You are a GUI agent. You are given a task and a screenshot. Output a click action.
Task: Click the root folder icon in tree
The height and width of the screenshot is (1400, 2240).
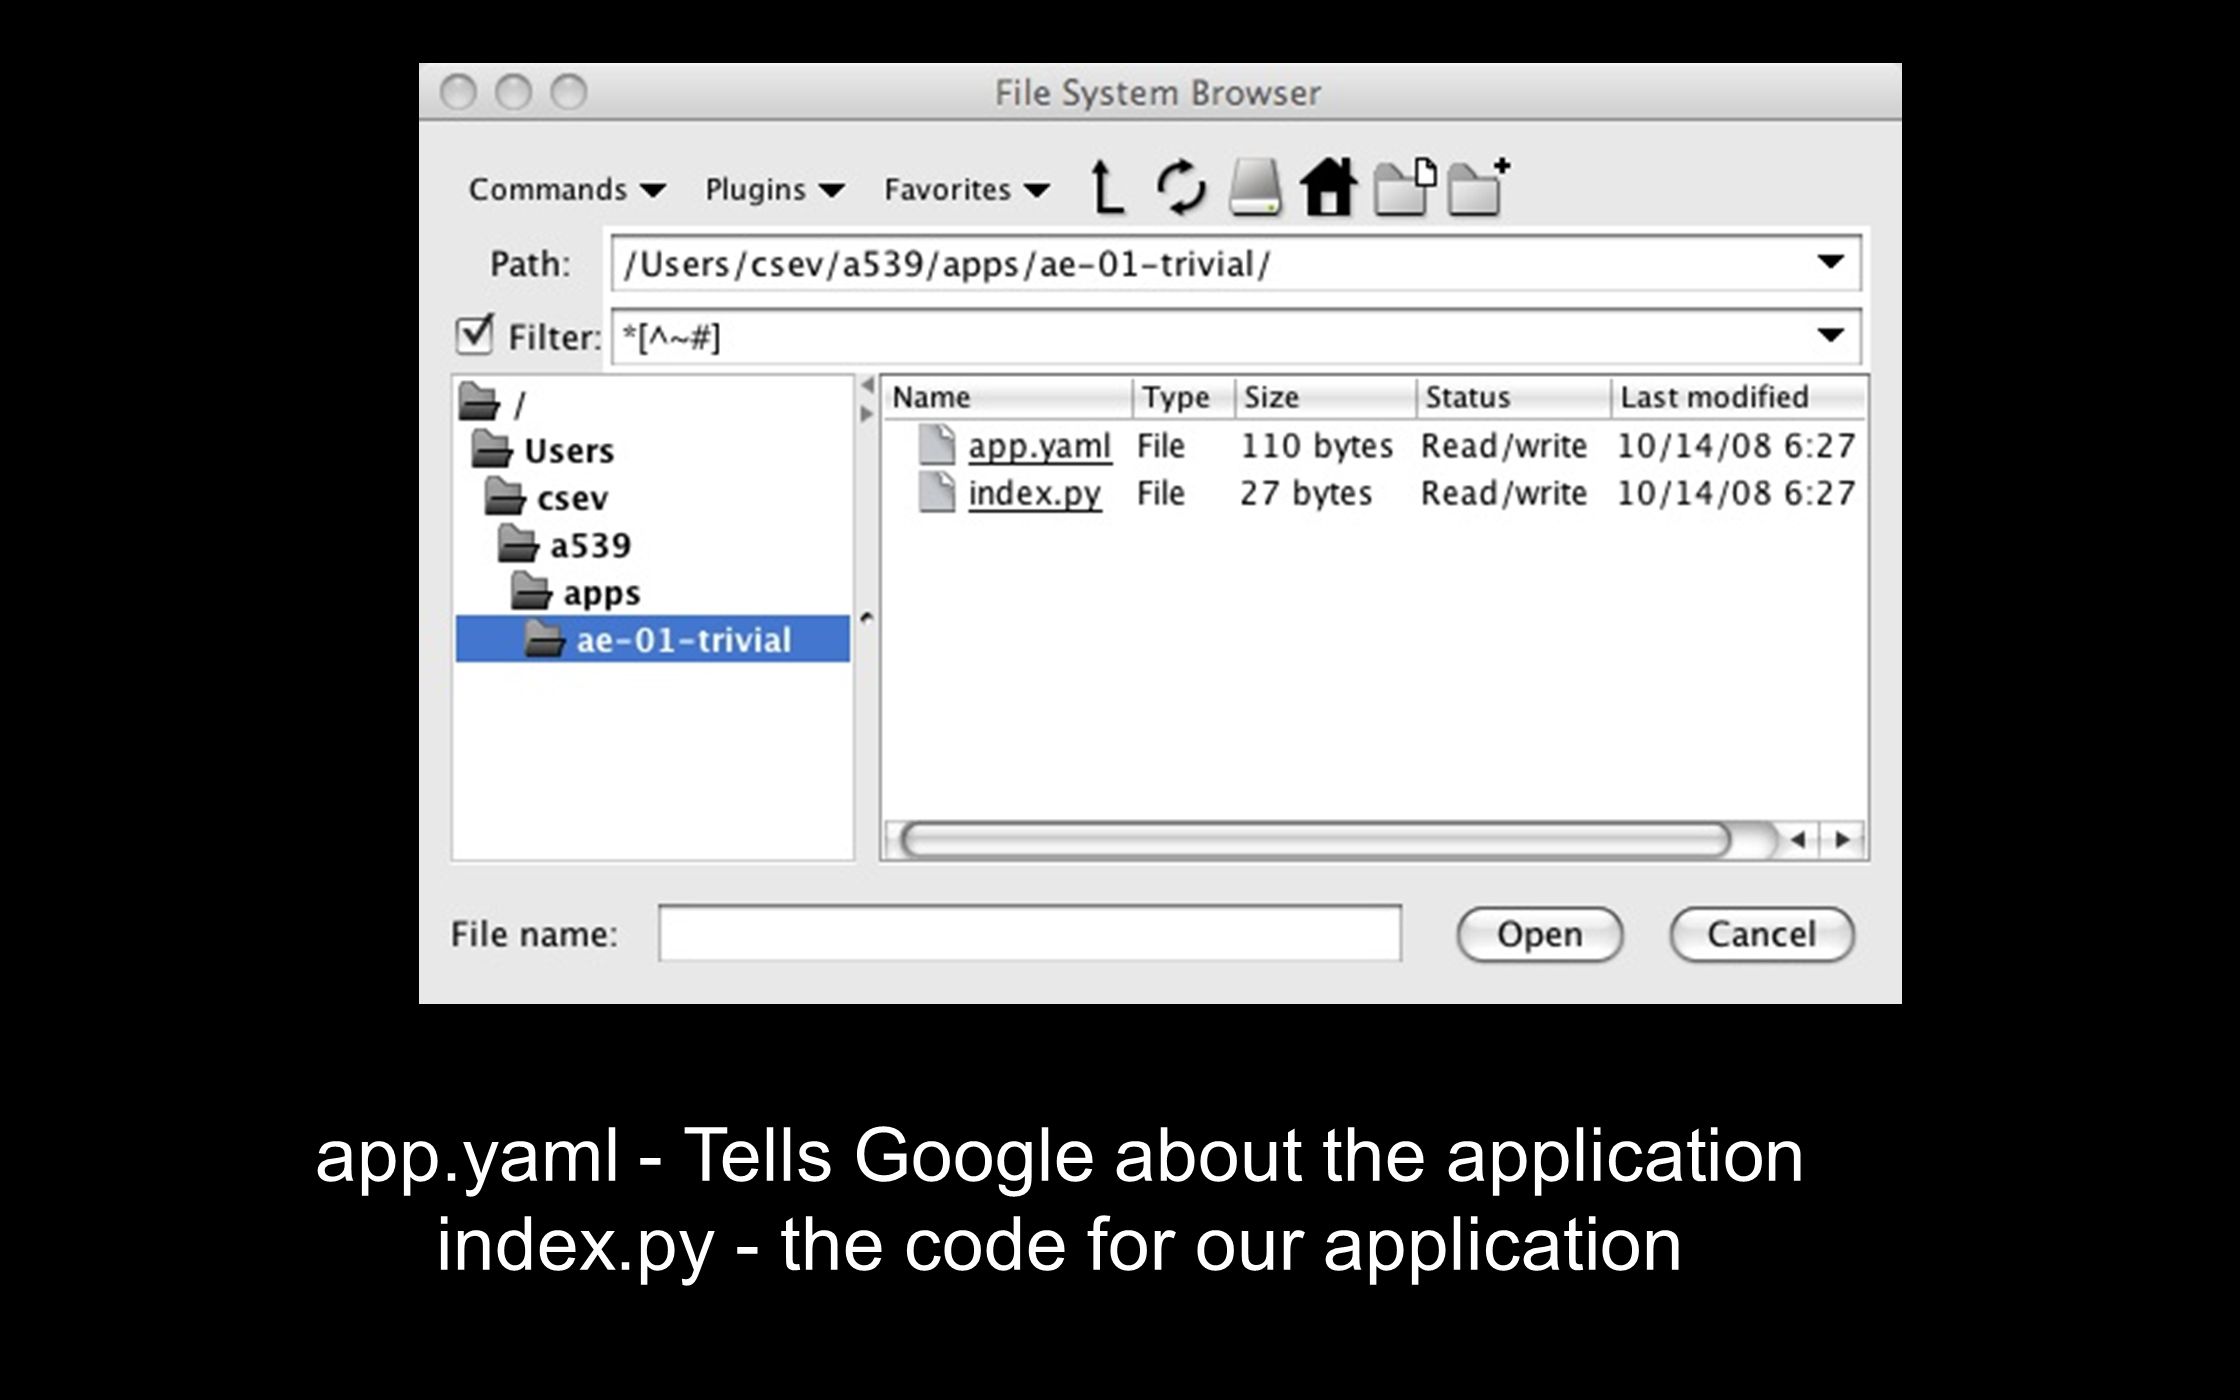[478, 404]
